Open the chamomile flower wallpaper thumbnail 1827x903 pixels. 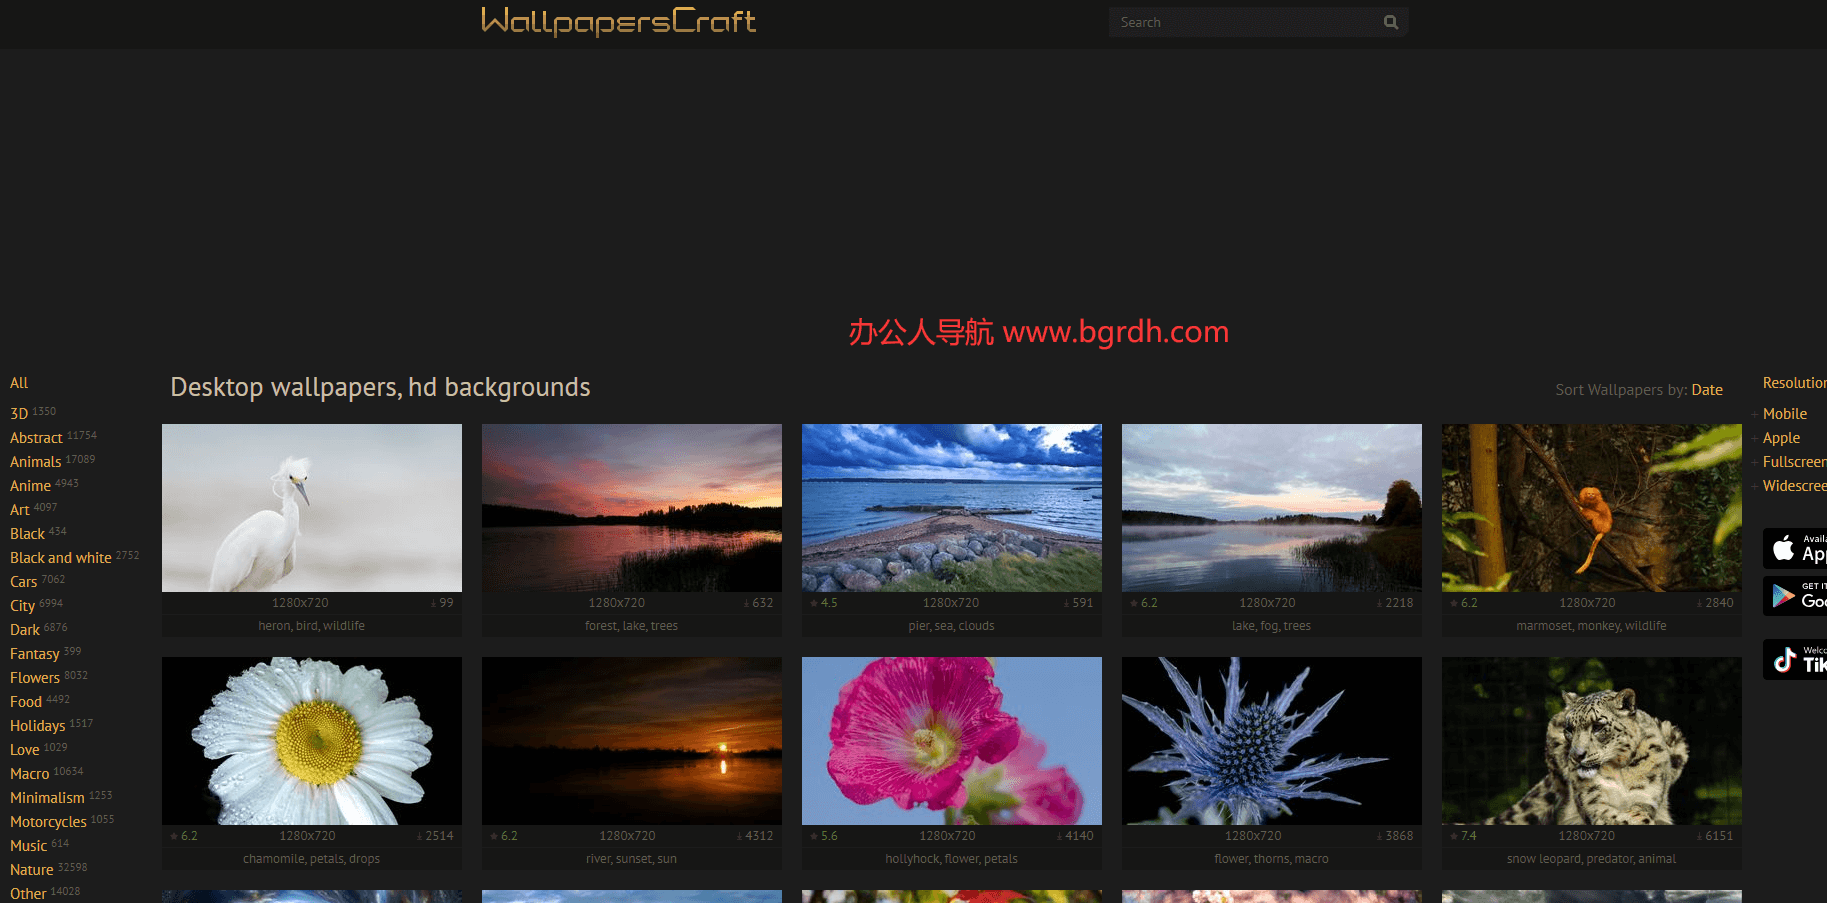[312, 741]
